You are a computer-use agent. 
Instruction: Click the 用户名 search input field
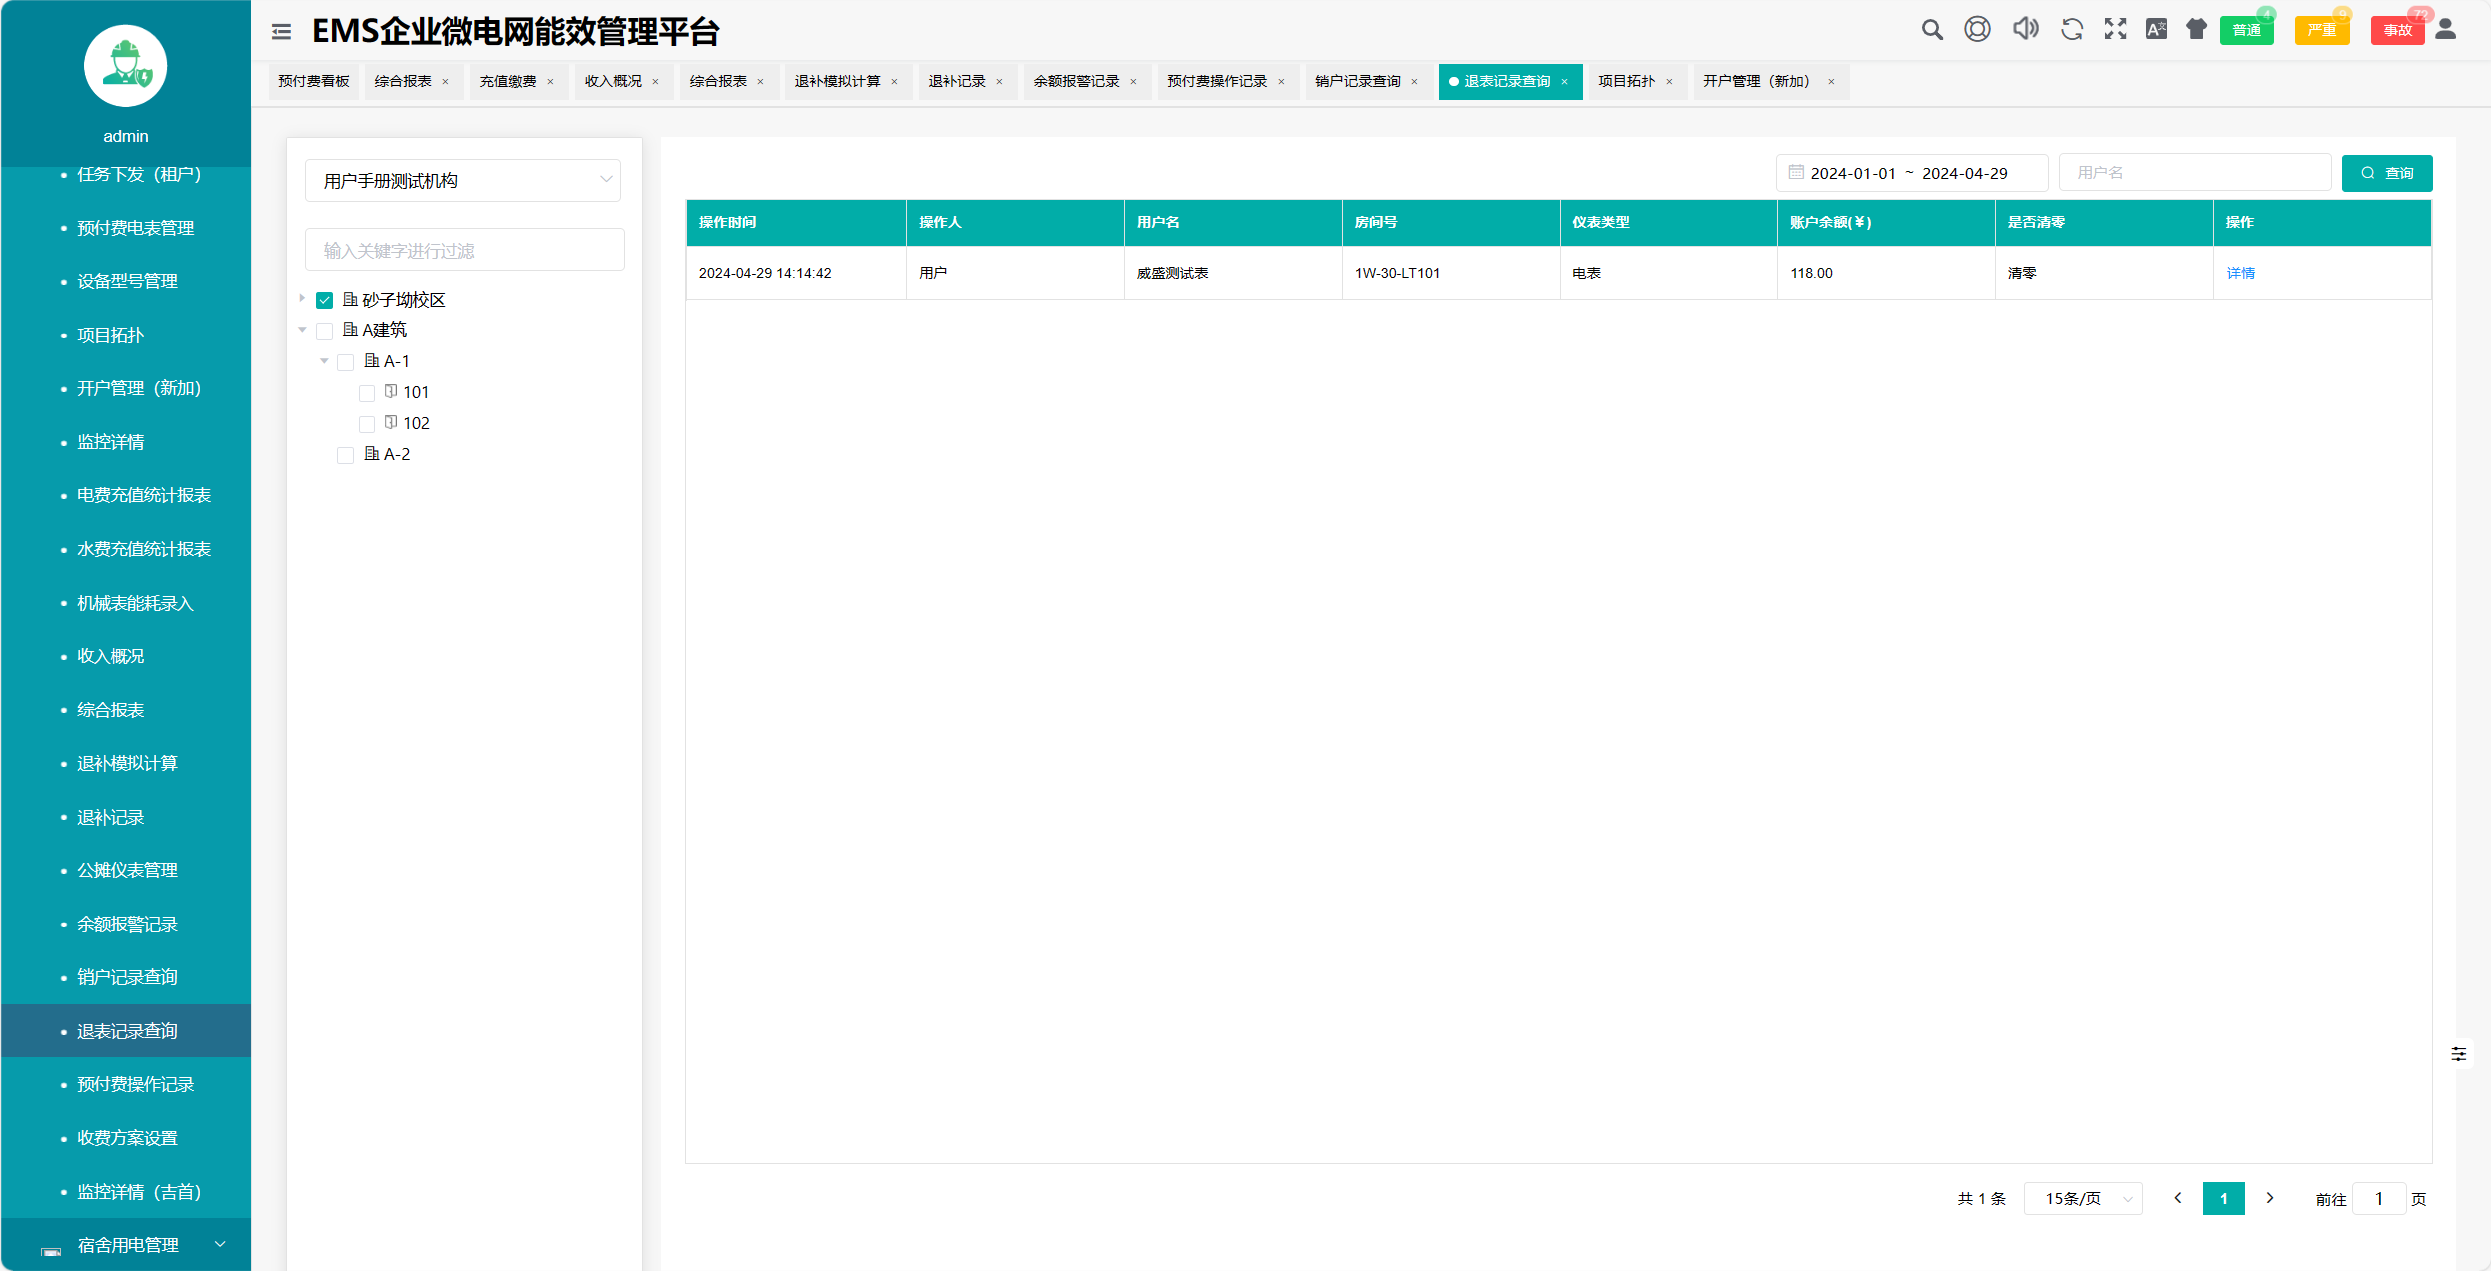(x=2194, y=173)
